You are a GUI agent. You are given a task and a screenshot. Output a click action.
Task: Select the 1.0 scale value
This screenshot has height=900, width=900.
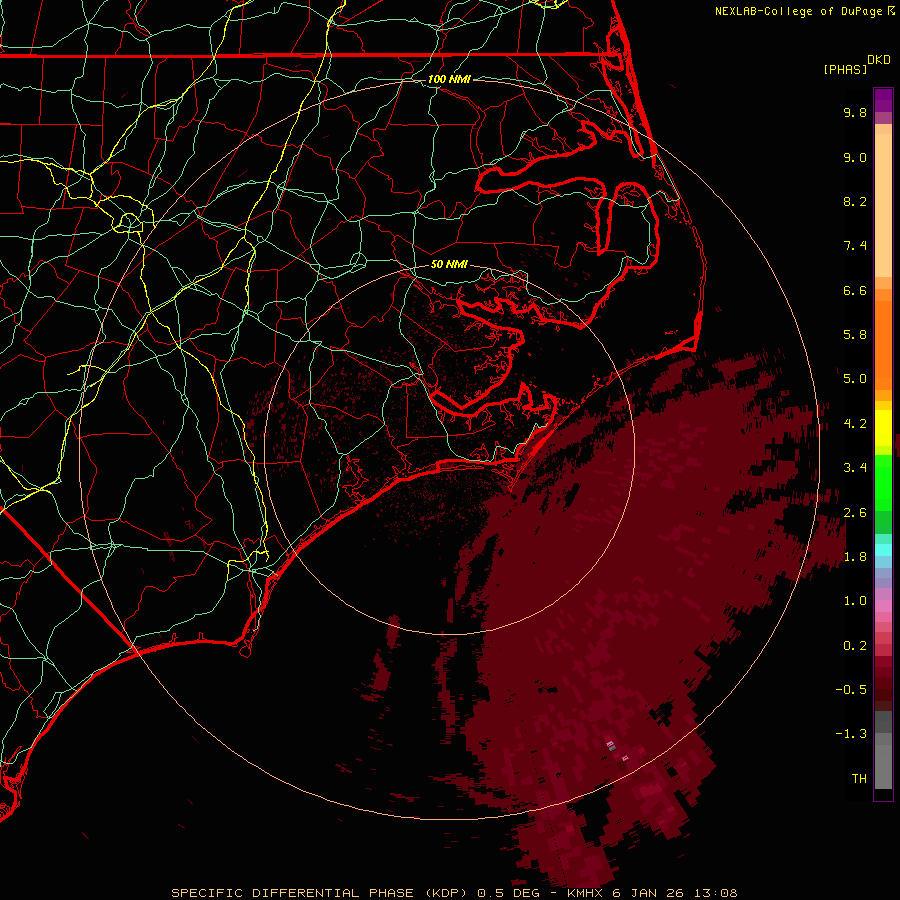[x=855, y=601]
